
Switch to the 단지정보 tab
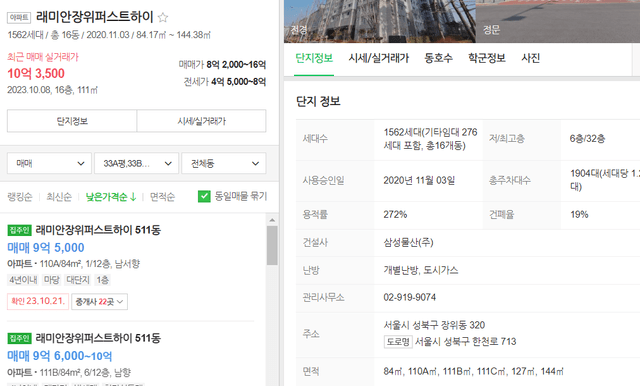click(314, 58)
